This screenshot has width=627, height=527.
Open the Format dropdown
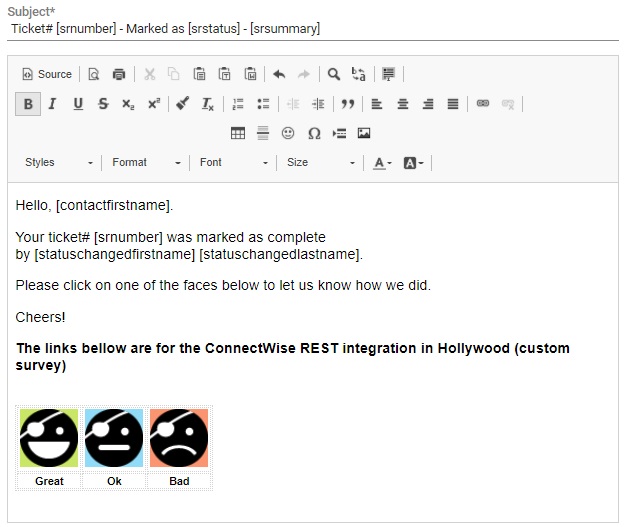pyautogui.click(x=146, y=162)
